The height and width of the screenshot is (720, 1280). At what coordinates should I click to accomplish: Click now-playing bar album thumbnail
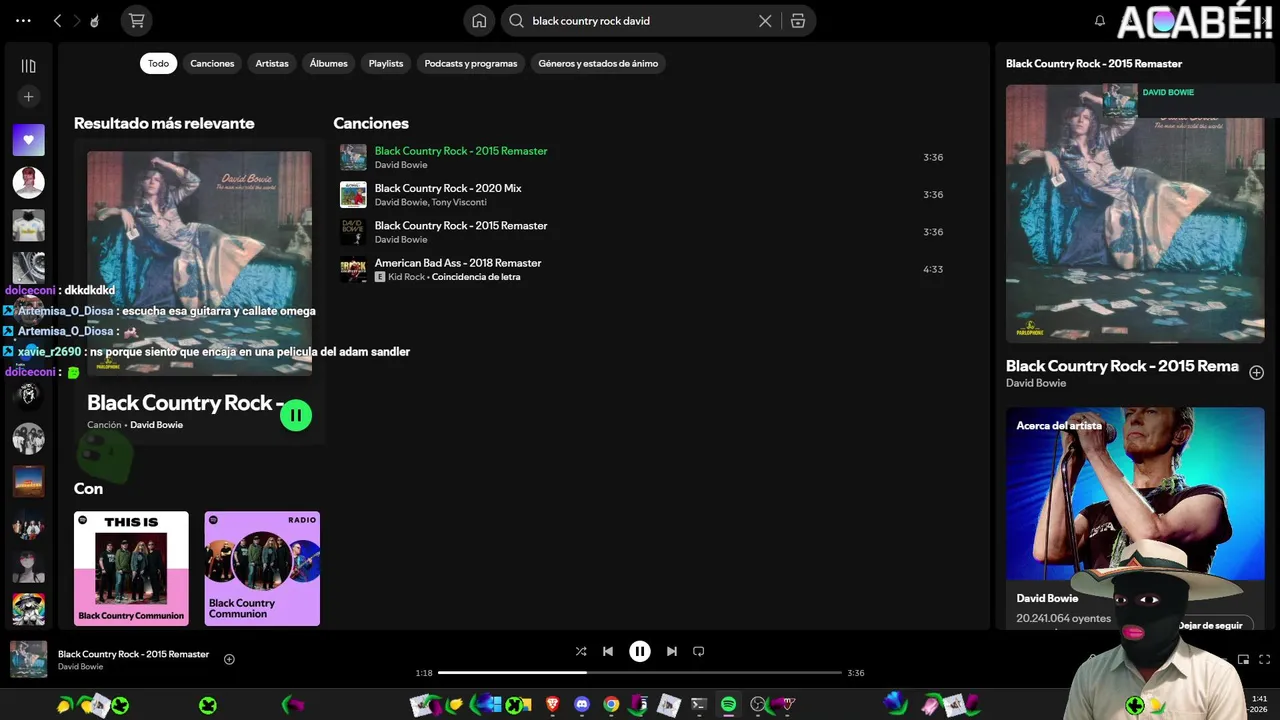click(28, 660)
